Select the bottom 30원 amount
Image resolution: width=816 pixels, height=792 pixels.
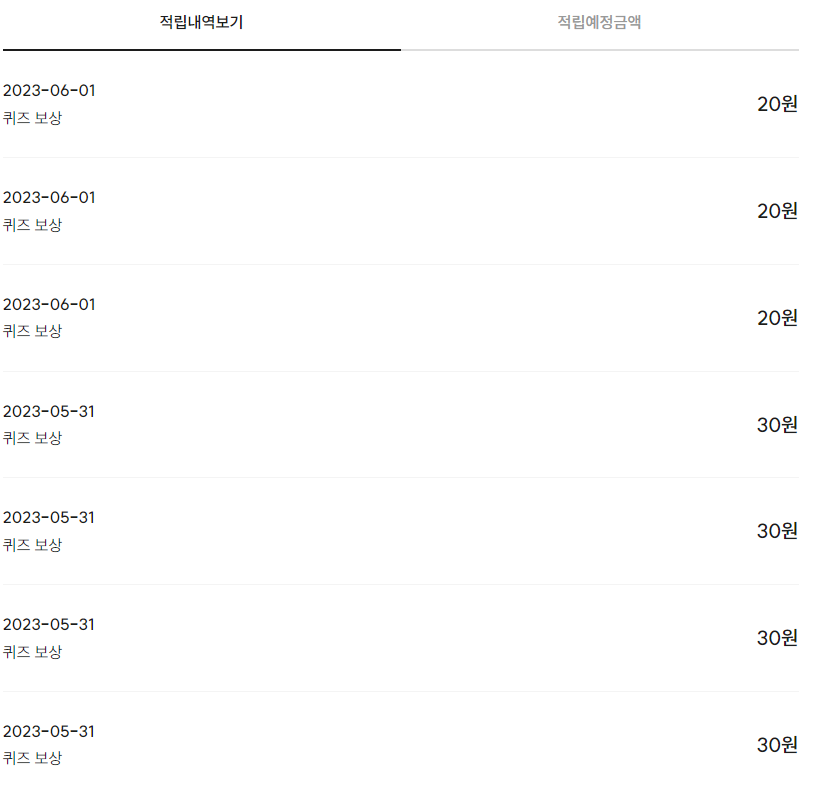778,744
